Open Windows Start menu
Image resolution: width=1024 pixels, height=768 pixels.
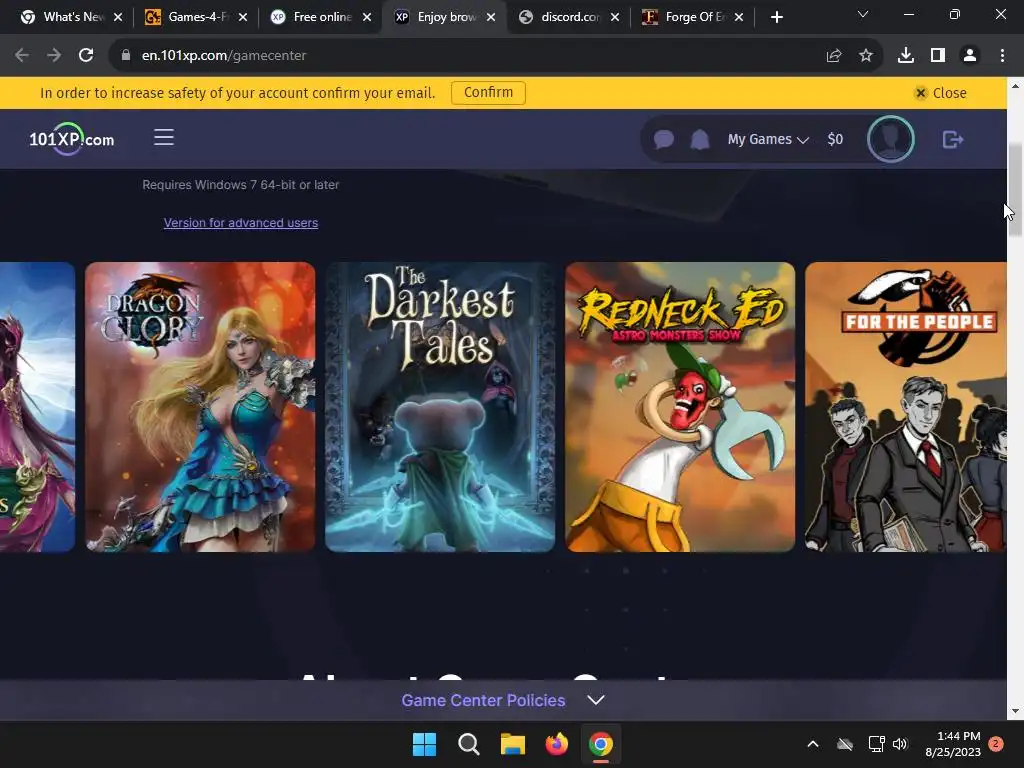(x=424, y=744)
